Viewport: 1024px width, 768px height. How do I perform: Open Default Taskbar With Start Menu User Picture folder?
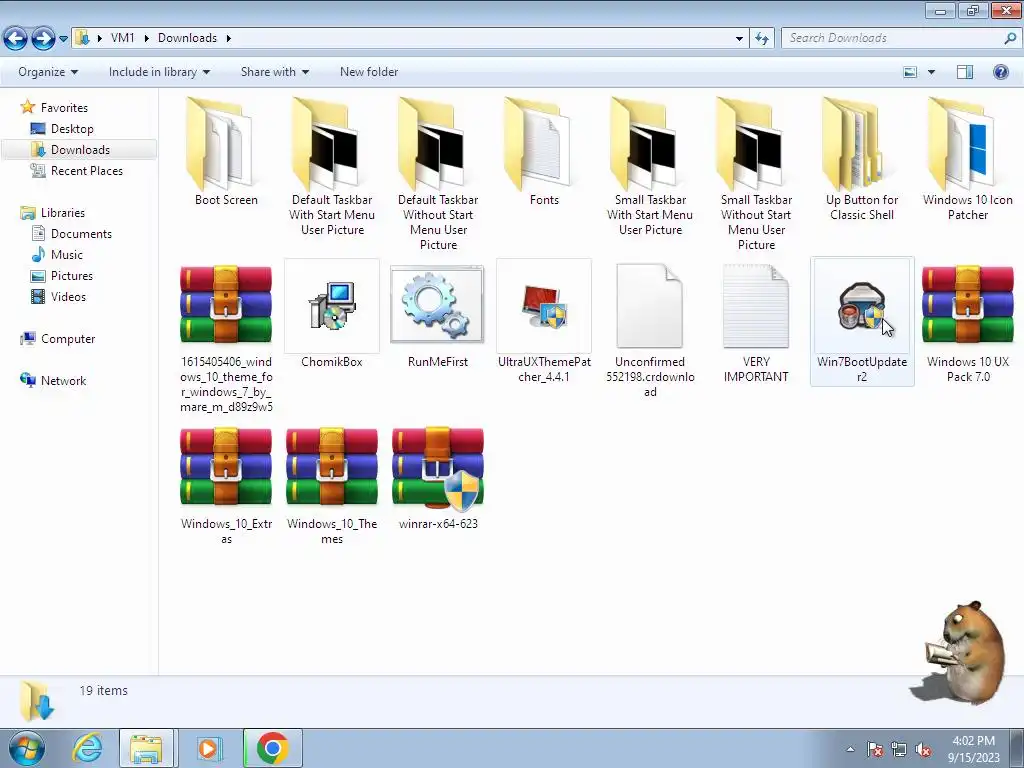click(332, 167)
